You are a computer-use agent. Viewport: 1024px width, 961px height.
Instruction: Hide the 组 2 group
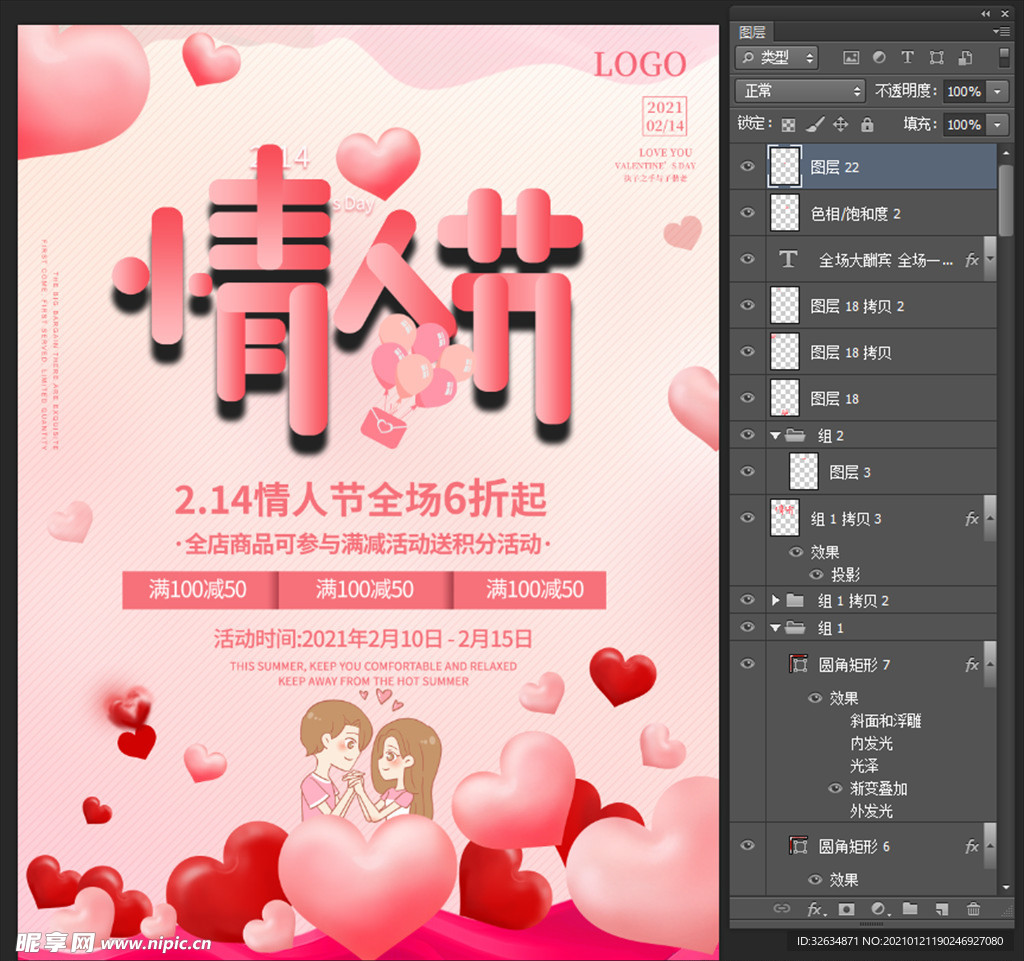pos(747,435)
